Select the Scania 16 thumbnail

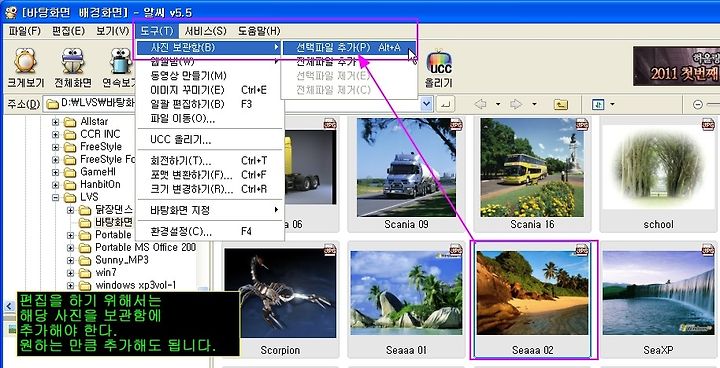coord(532,175)
